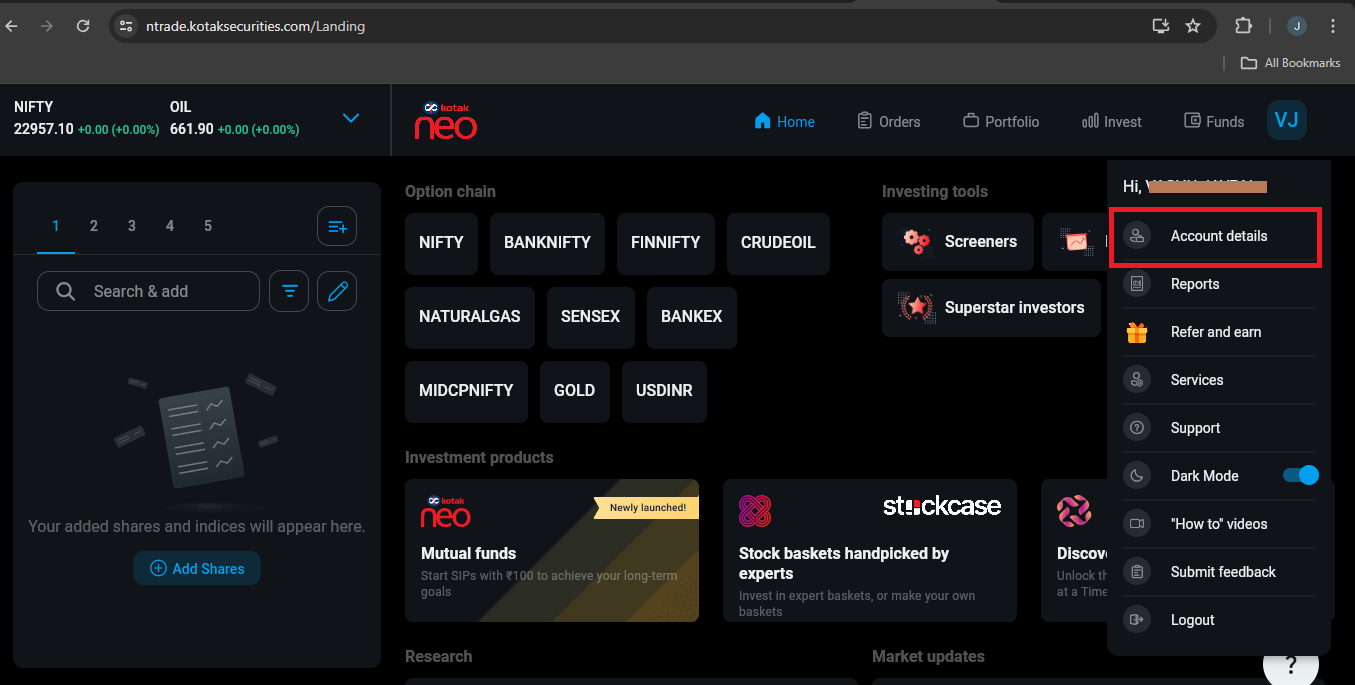The image size is (1355, 685).
Task: Switch to watchlist tab 3
Action: coord(132,226)
